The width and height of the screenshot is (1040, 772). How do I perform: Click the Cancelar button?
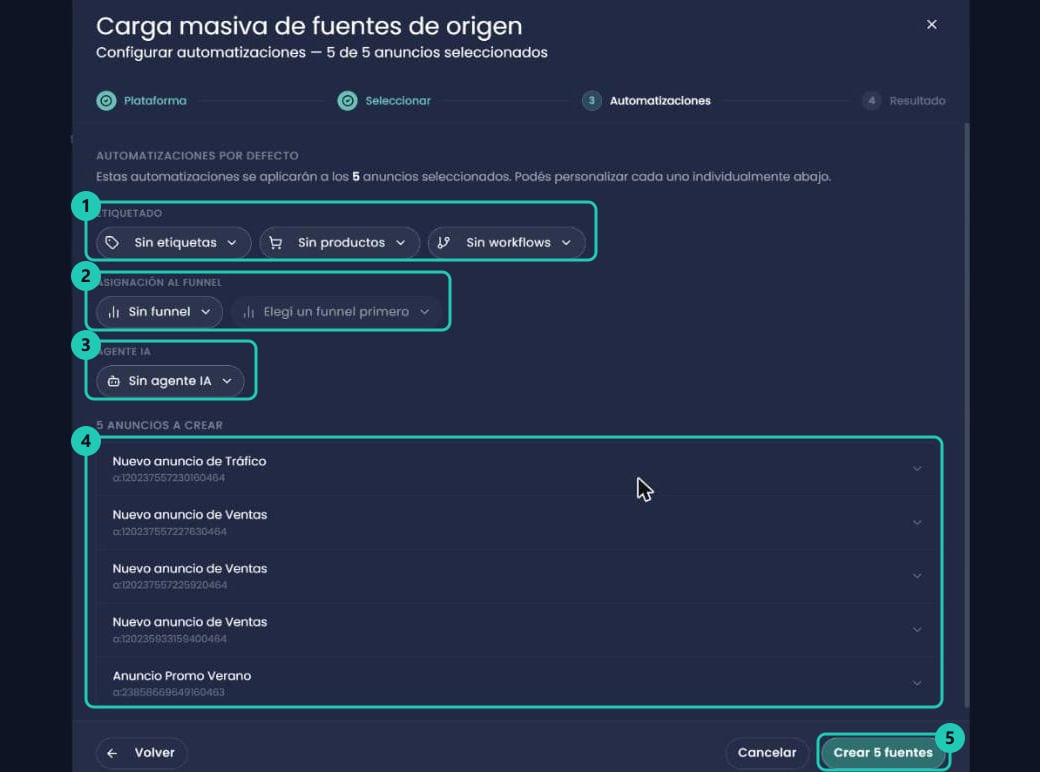[767, 753]
